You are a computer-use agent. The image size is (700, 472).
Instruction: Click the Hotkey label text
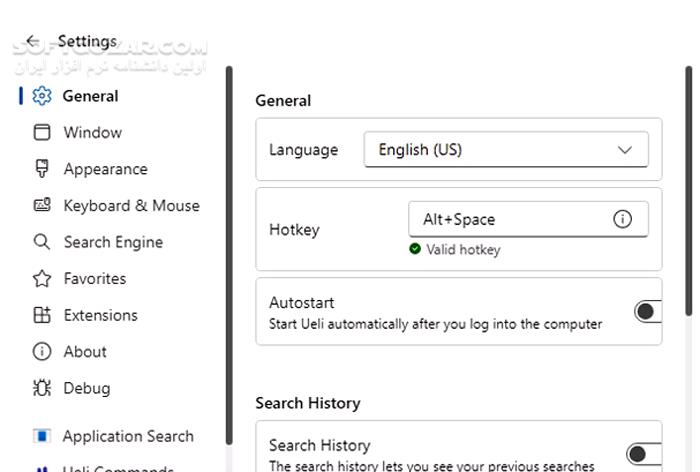click(x=294, y=230)
